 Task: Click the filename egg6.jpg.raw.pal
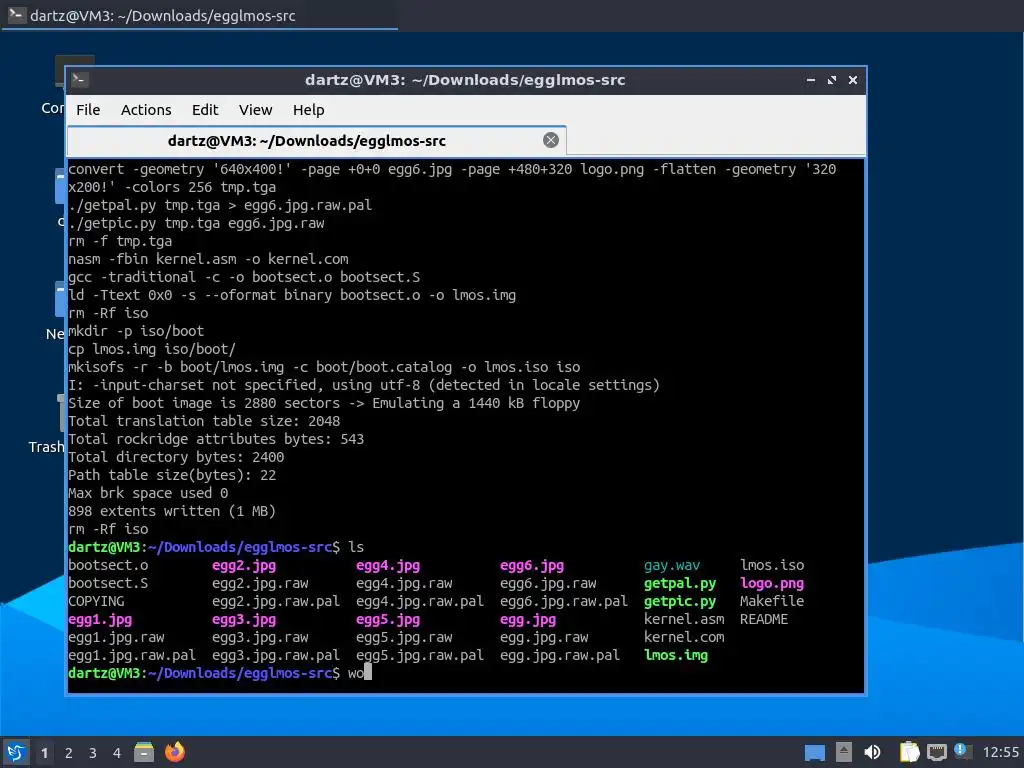tap(564, 601)
